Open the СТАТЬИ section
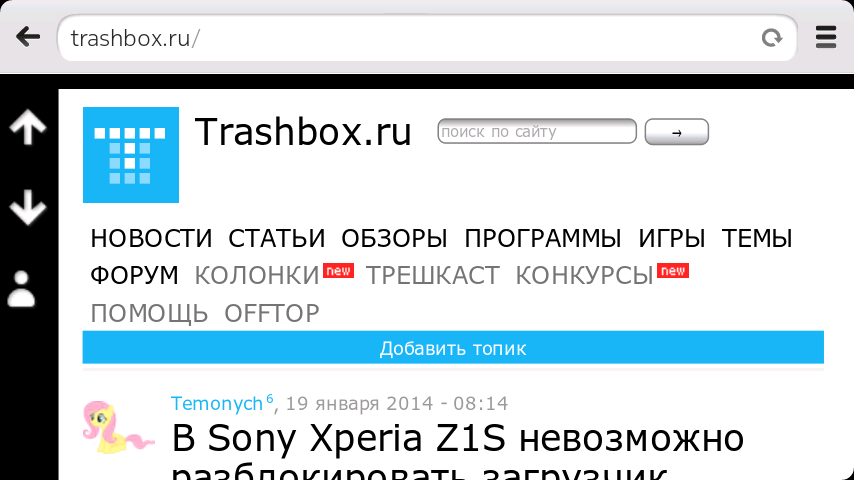854x480 pixels. click(x=277, y=239)
